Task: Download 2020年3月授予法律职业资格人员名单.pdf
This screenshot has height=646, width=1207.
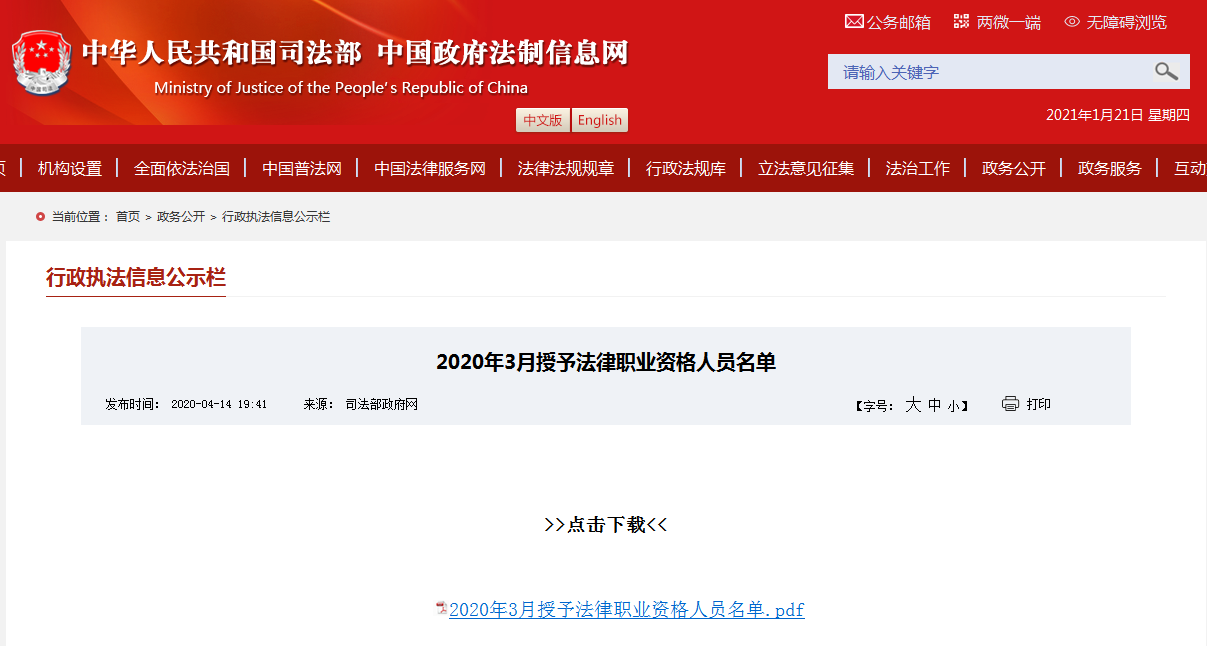Action: click(x=626, y=610)
